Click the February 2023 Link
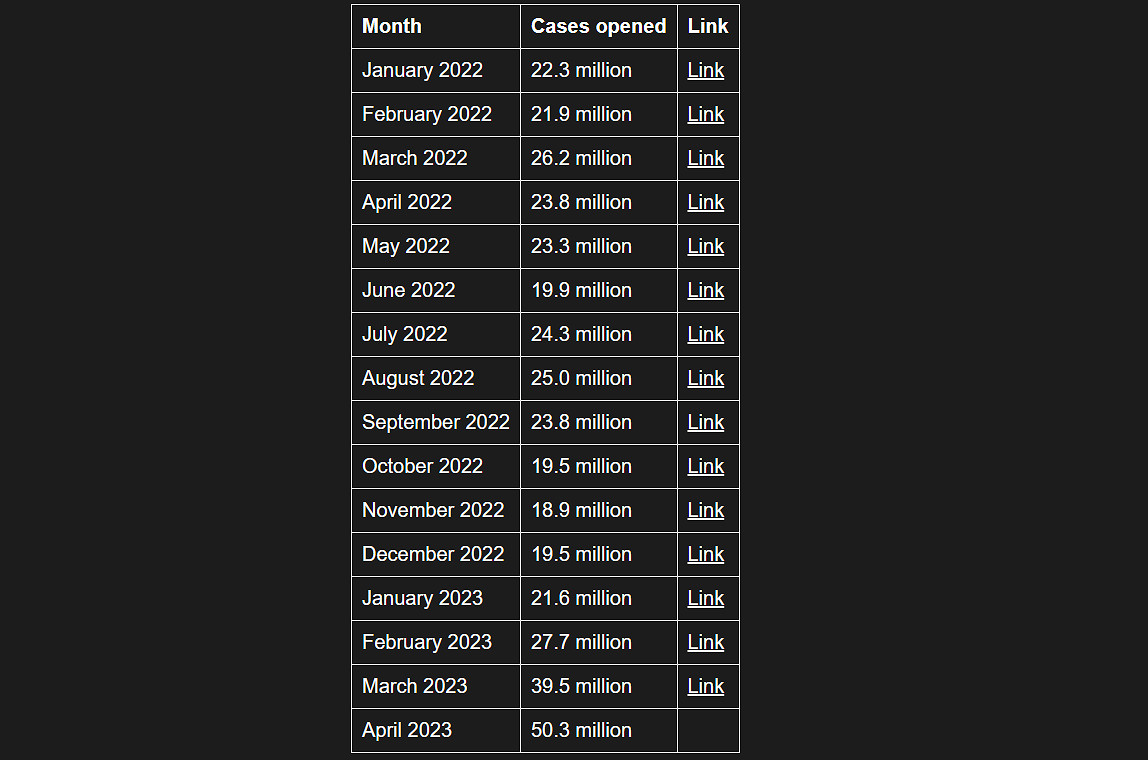Screen dimensions: 1148x760 click(x=705, y=642)
